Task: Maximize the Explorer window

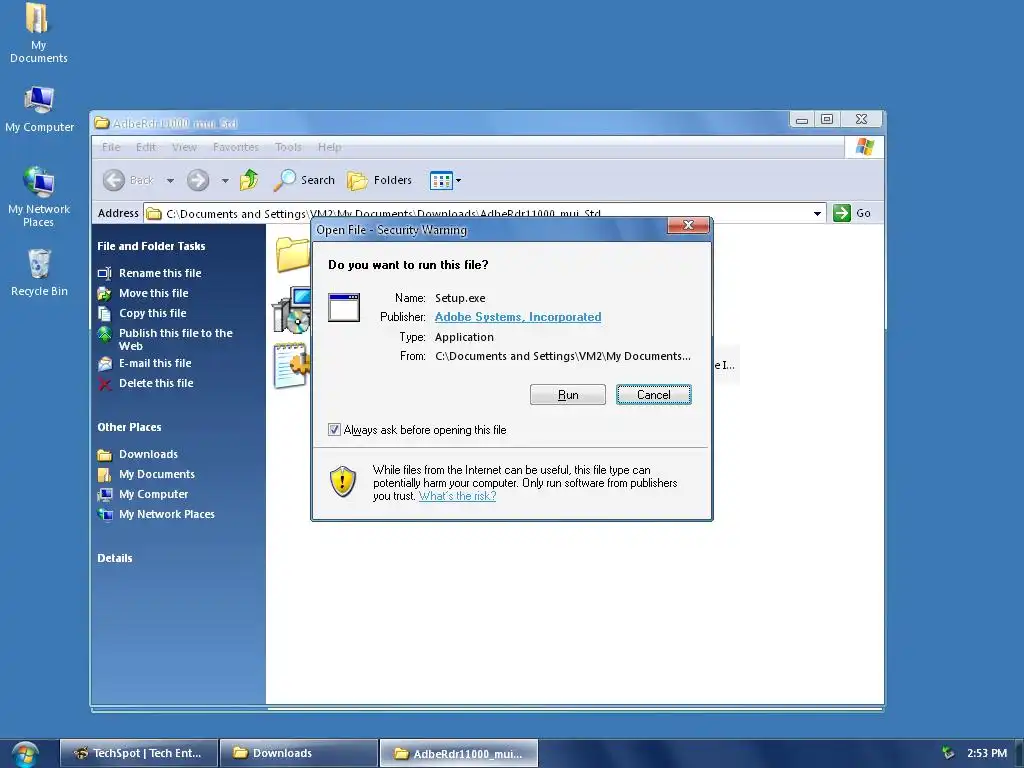Action: point(827,119)
